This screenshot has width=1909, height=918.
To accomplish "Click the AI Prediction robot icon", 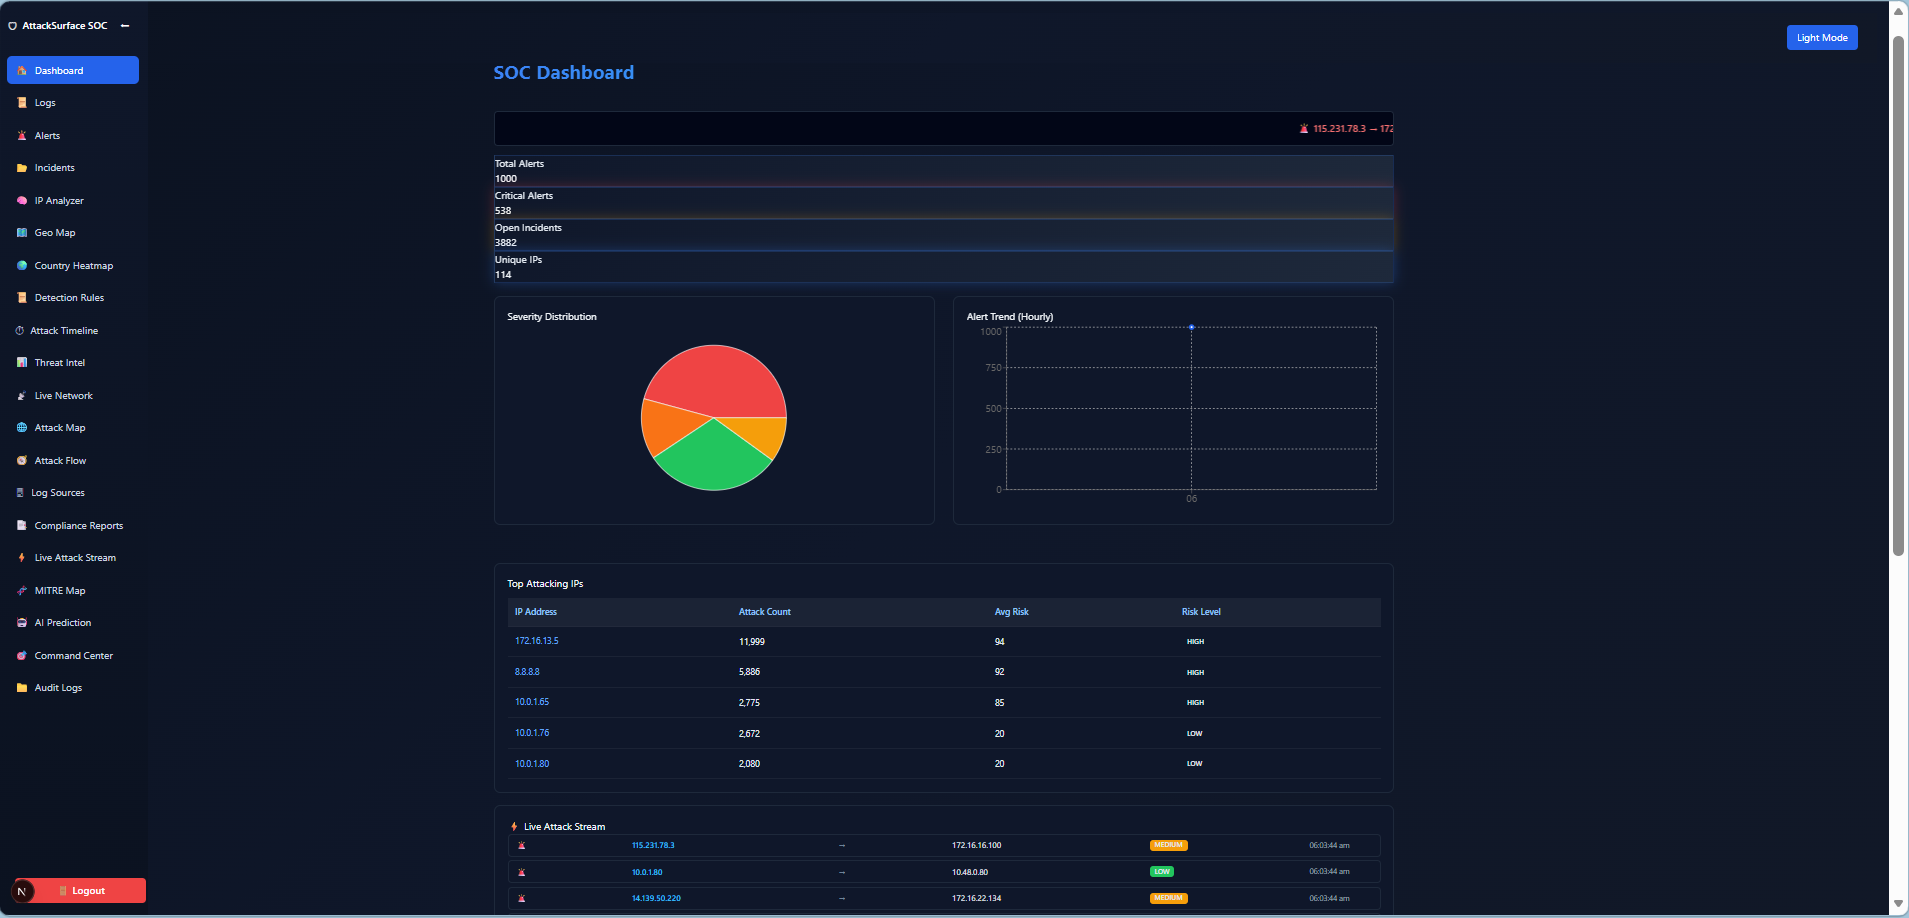I will (x=22, y=623).
